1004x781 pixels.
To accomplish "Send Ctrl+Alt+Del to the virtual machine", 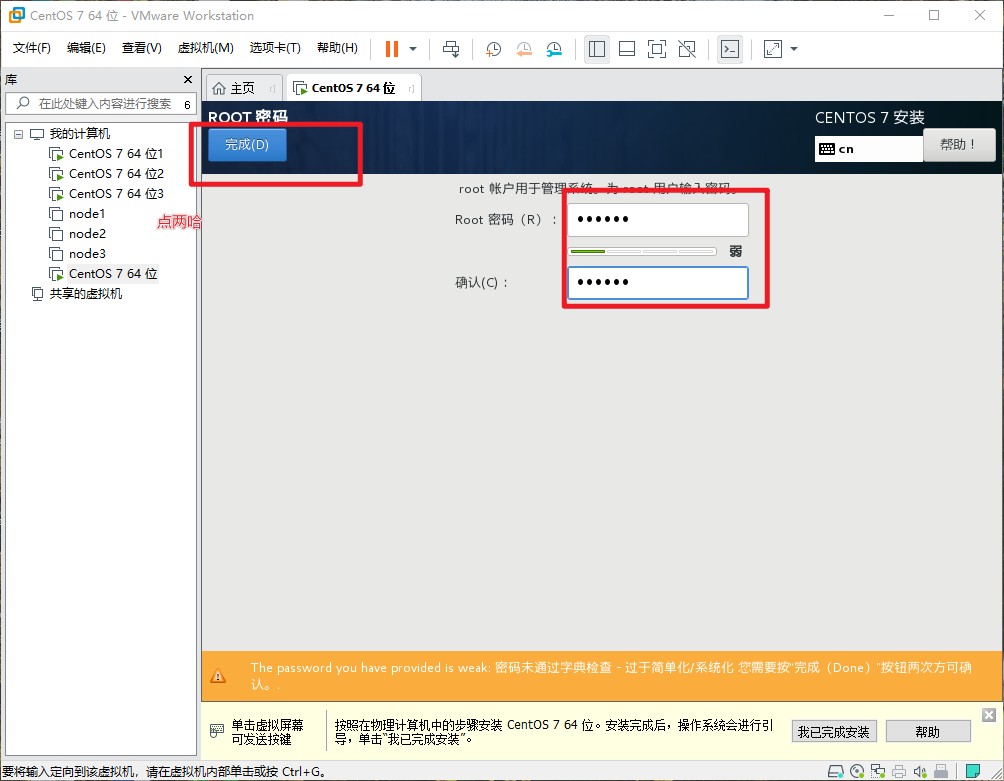I will 451,49.
